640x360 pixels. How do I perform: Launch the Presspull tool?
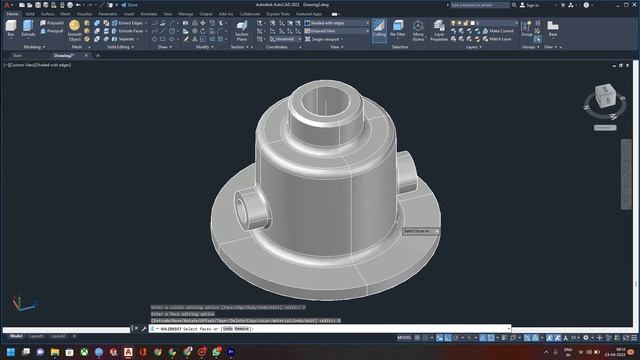coord(51,31)
